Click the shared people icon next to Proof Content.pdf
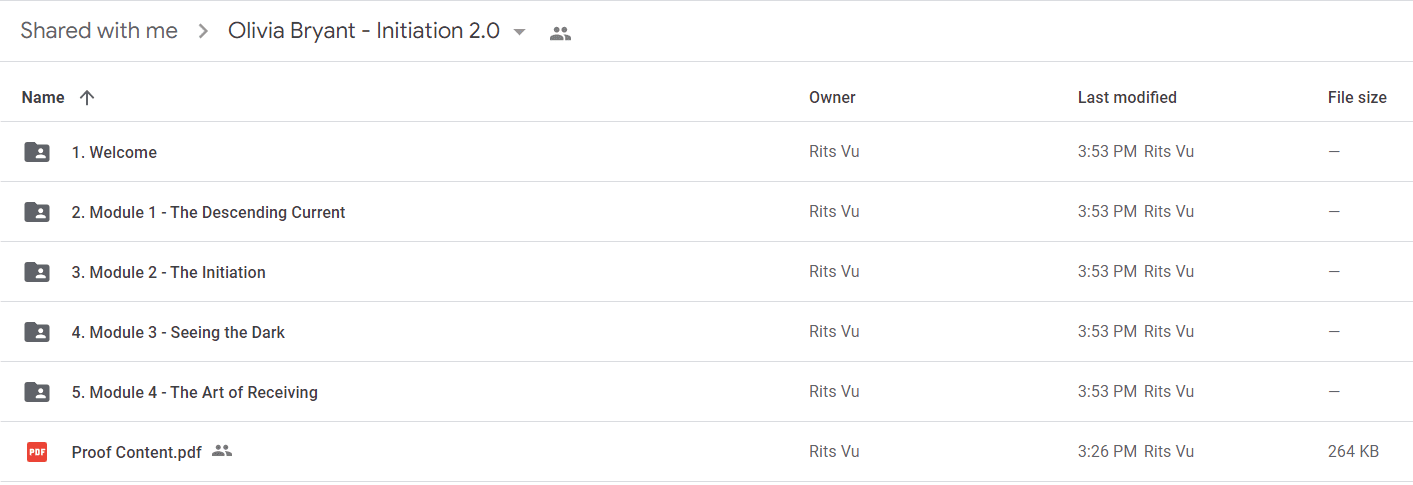The image size is (1413, 485). point(222,451)
